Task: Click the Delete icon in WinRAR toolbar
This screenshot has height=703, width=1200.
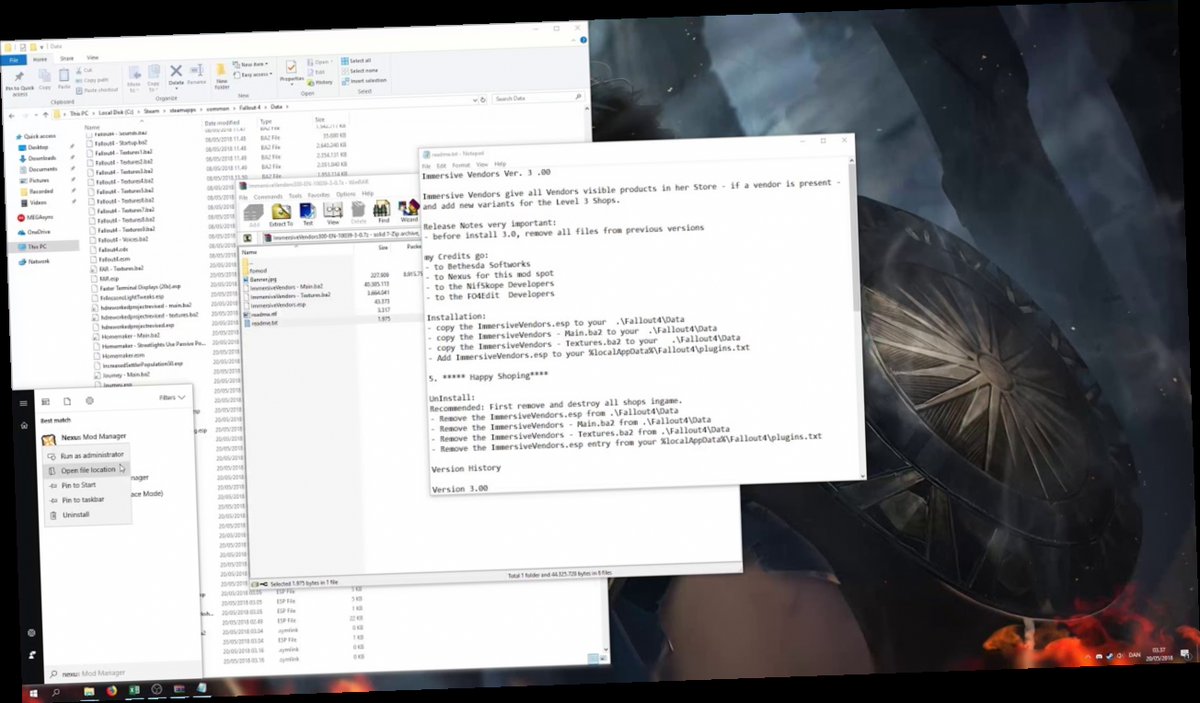Action: pyautogui.click(x=358, y=212)
